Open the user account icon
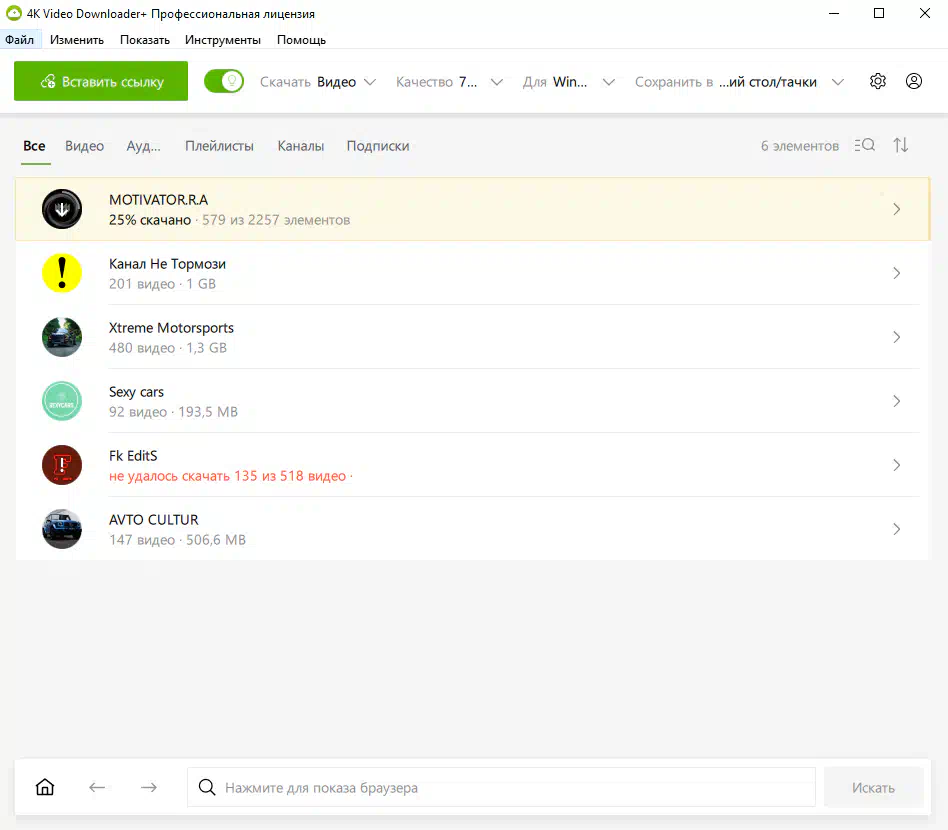 pyautogui.click(x=914, y=81)
